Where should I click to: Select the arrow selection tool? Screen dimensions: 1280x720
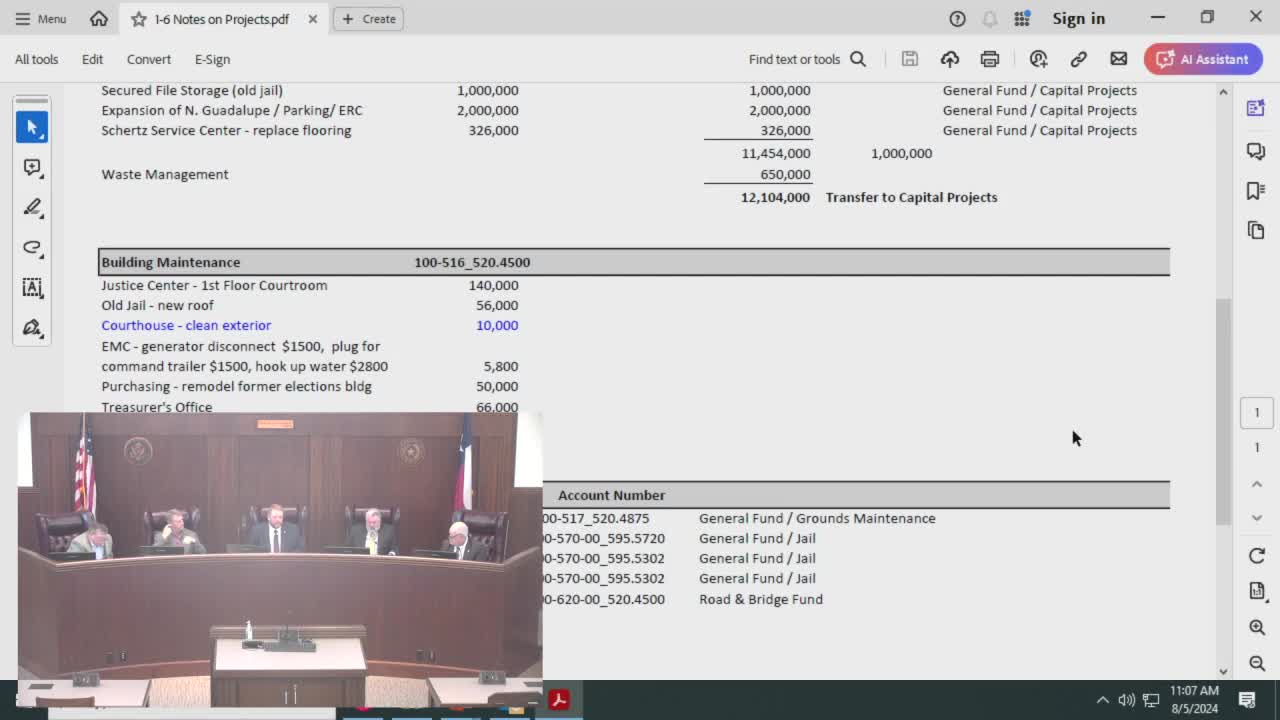tap(32, 127)
